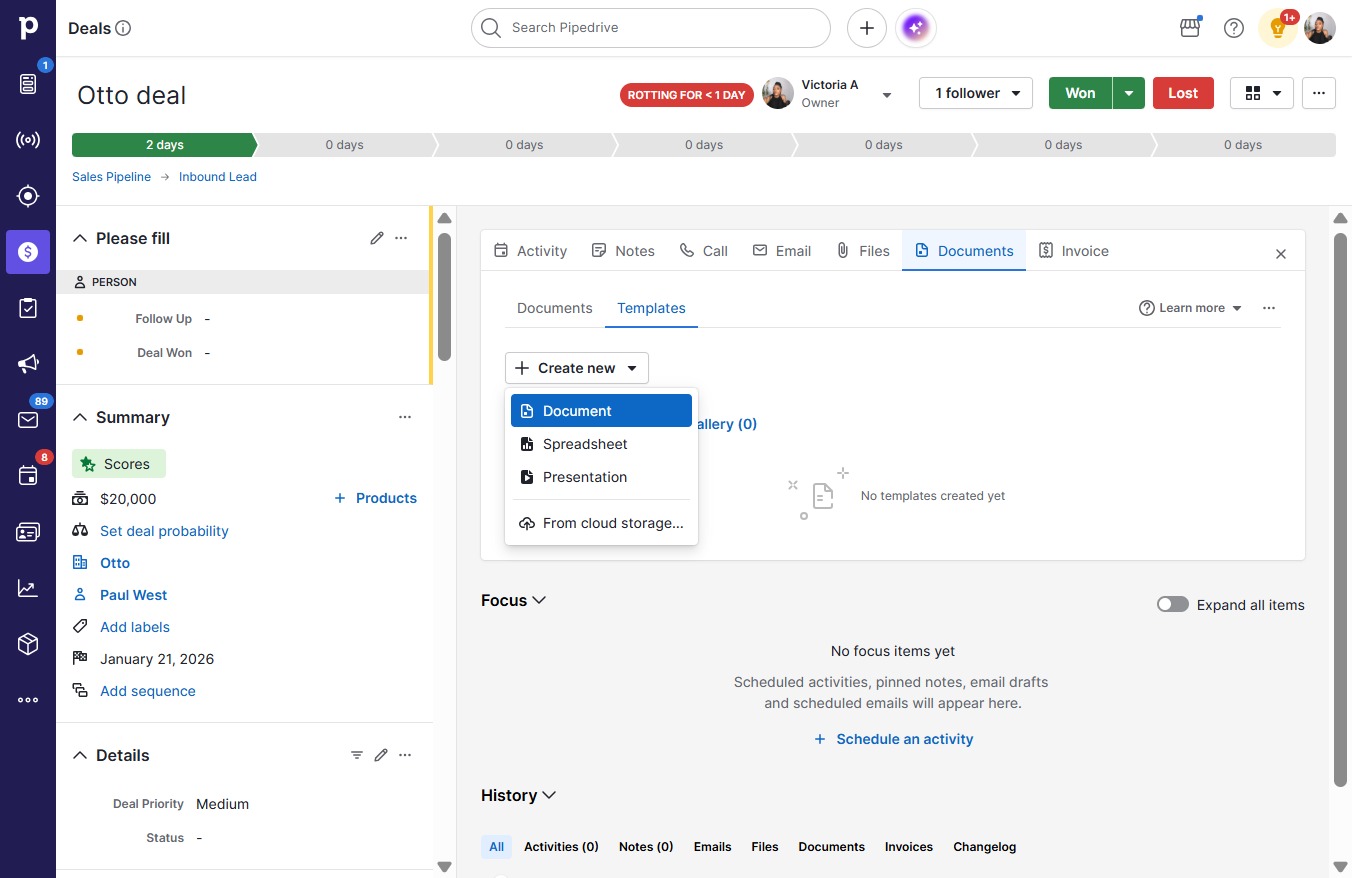Open Products box icon in sidebar
Screen dimensions: 1352x878
coord(28,644)
